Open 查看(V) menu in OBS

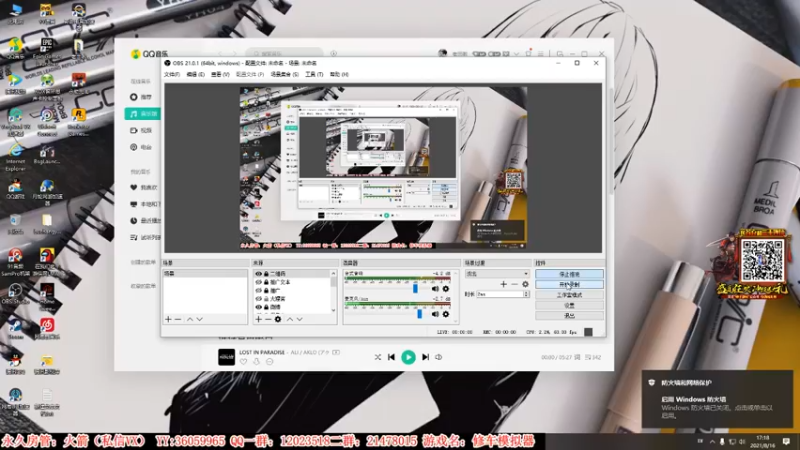[220, 74]
